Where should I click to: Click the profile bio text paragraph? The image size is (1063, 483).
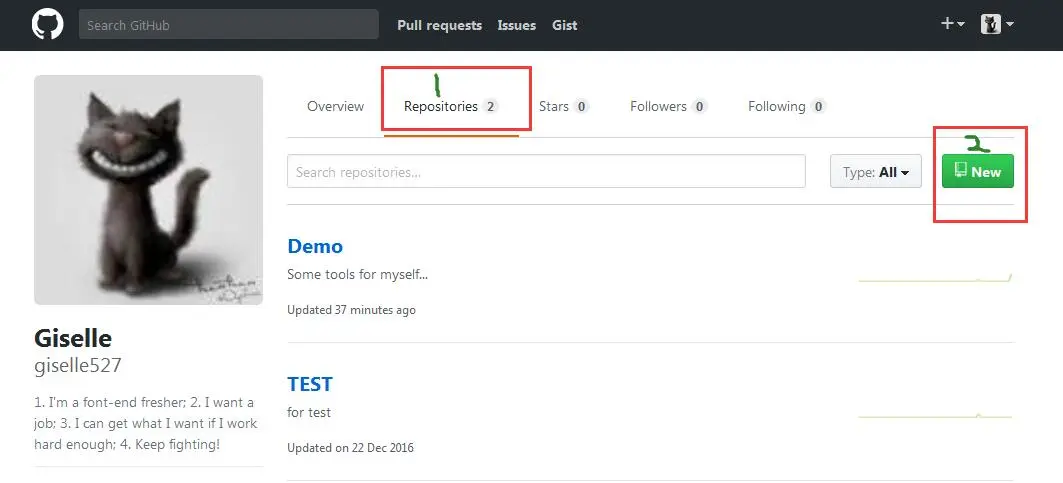point(146,423)
